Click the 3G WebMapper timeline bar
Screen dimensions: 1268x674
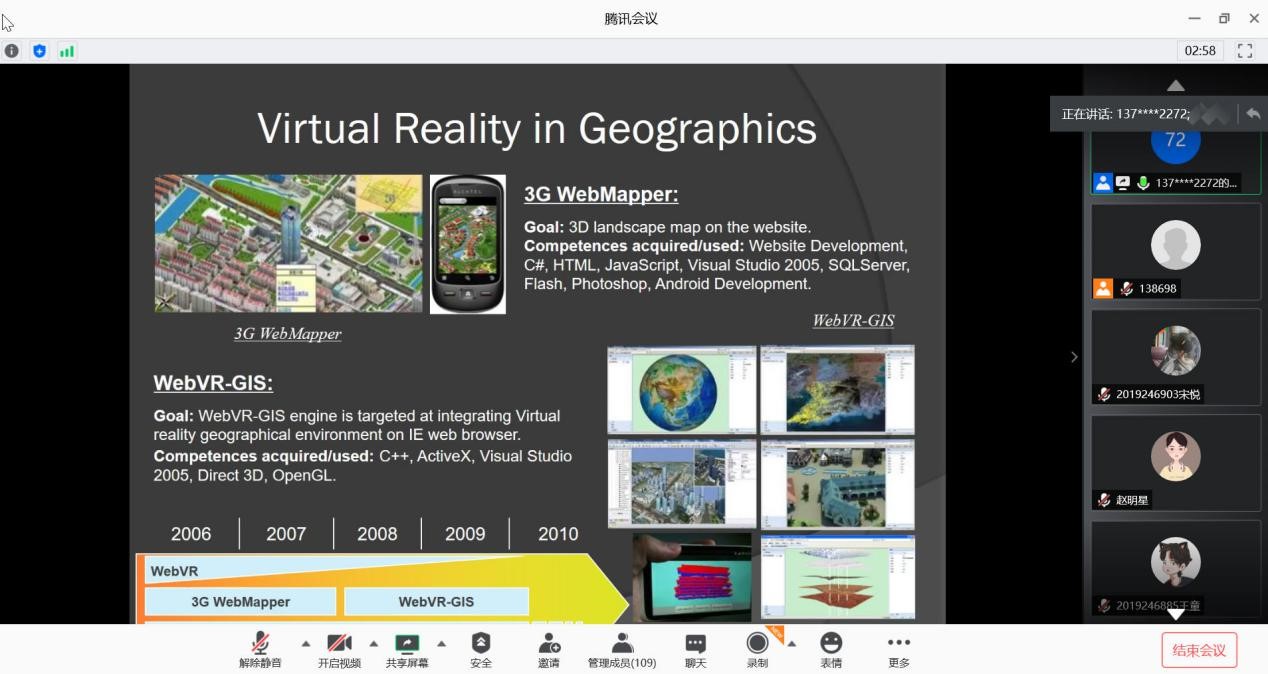[240, 602]
